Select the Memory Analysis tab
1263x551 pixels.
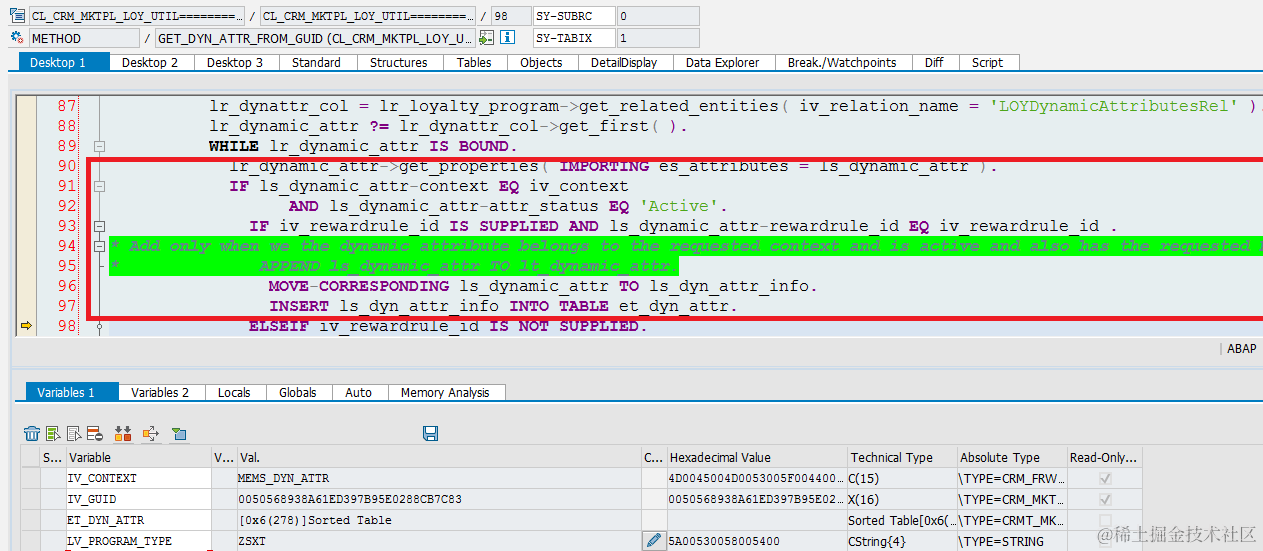click(x=445, y=392)
